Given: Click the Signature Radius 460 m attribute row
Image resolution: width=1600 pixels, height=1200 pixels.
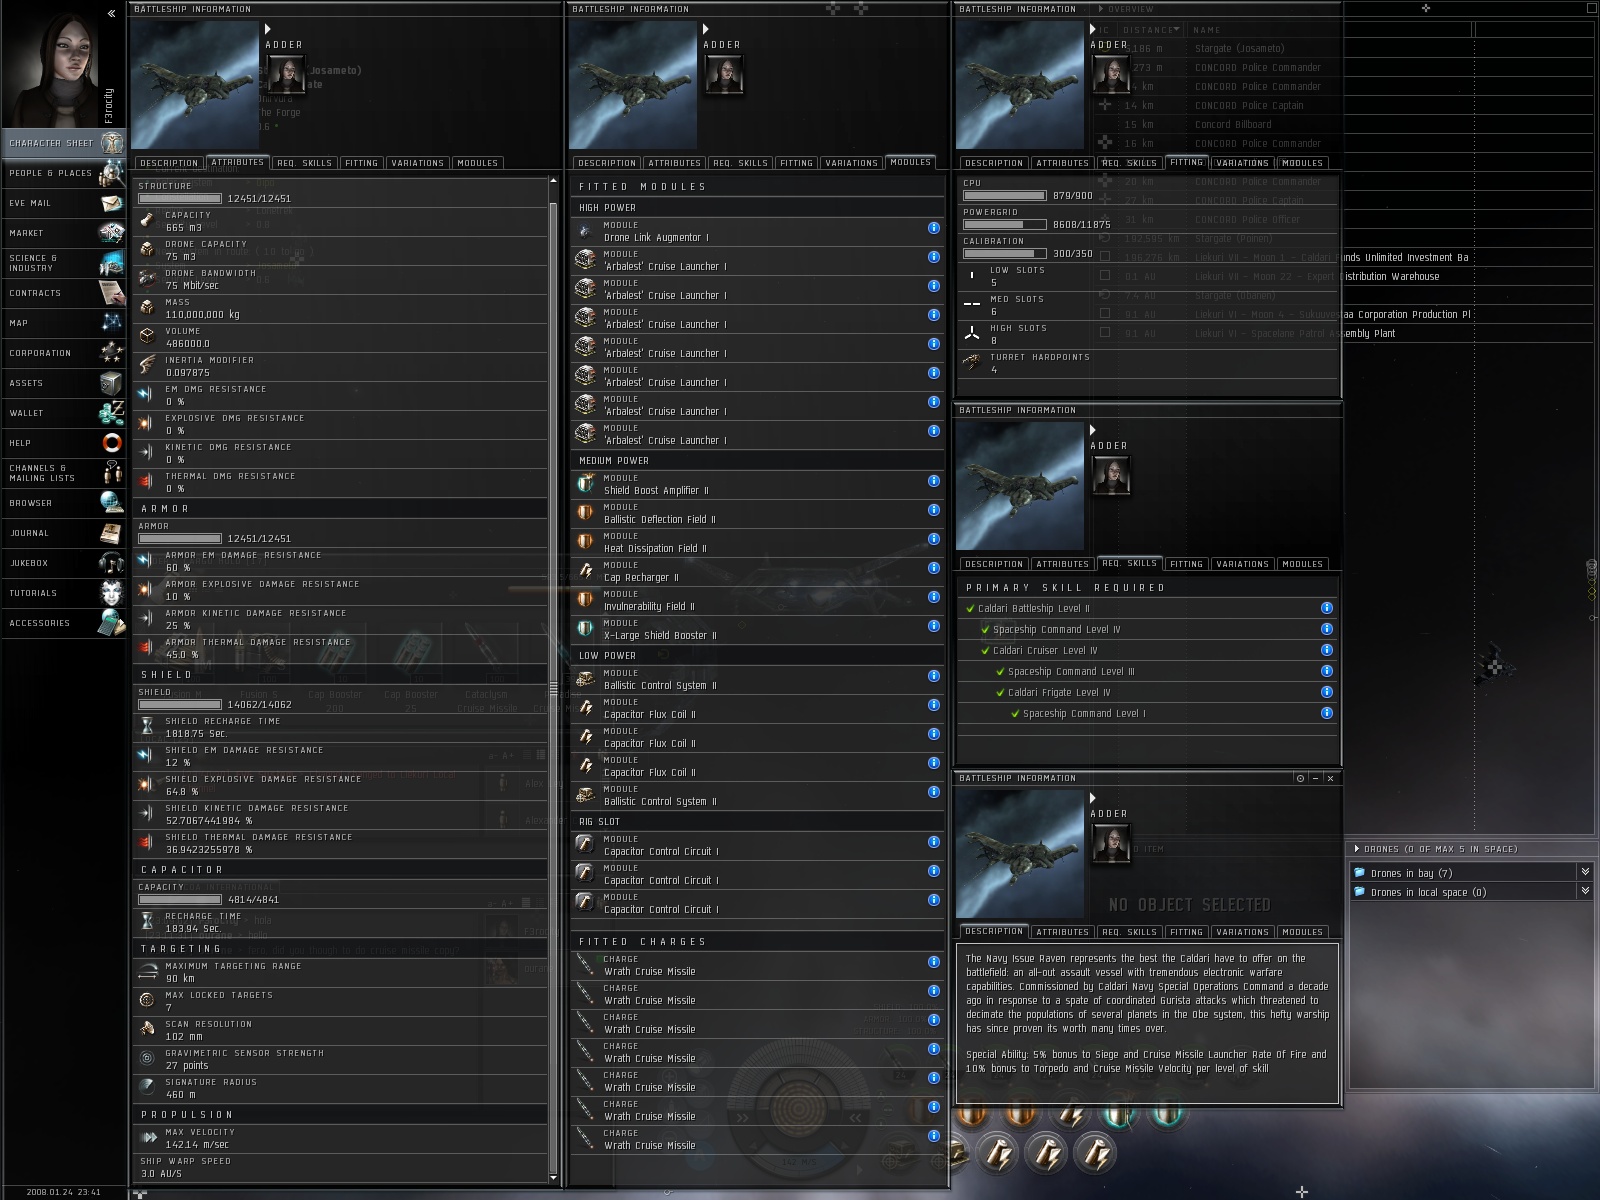Looking at the screenshot, I should (x=340, y=1088).
